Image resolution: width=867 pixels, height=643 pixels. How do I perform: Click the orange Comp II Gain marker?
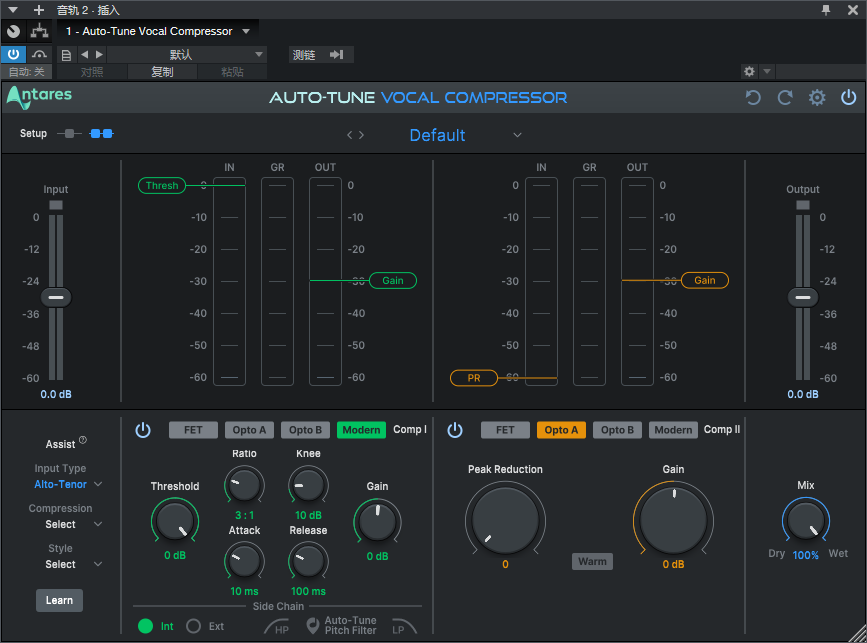[705, 281]
